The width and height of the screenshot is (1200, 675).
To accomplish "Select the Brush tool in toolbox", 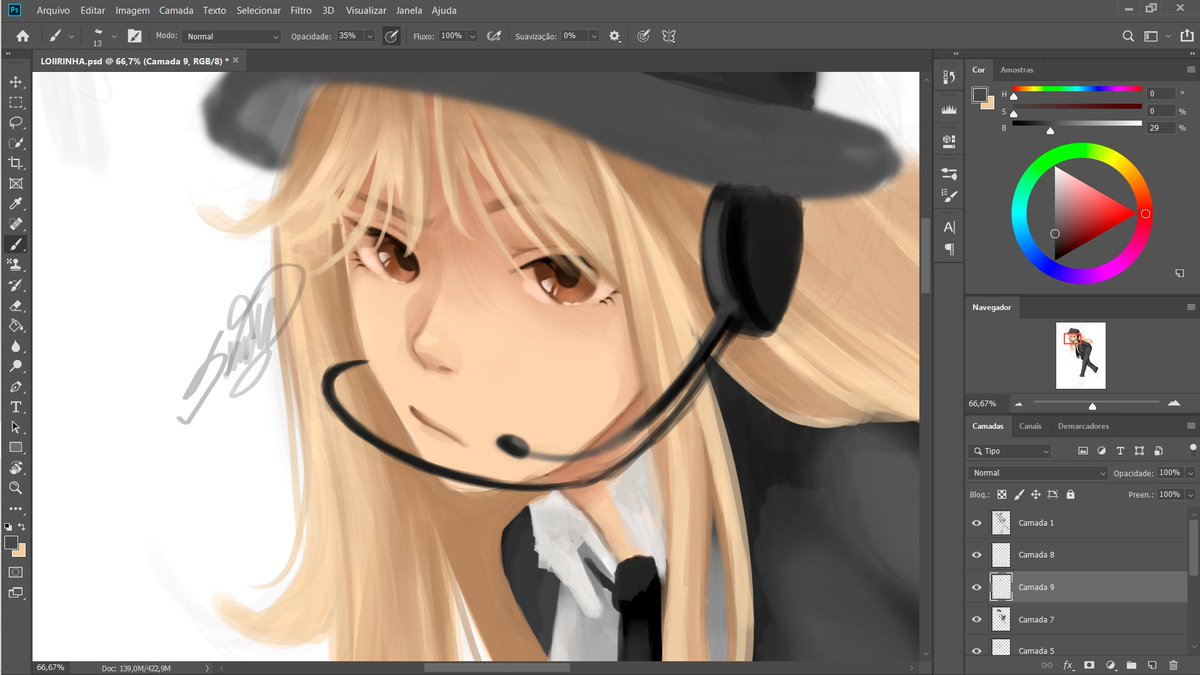I will click(16, 244).
